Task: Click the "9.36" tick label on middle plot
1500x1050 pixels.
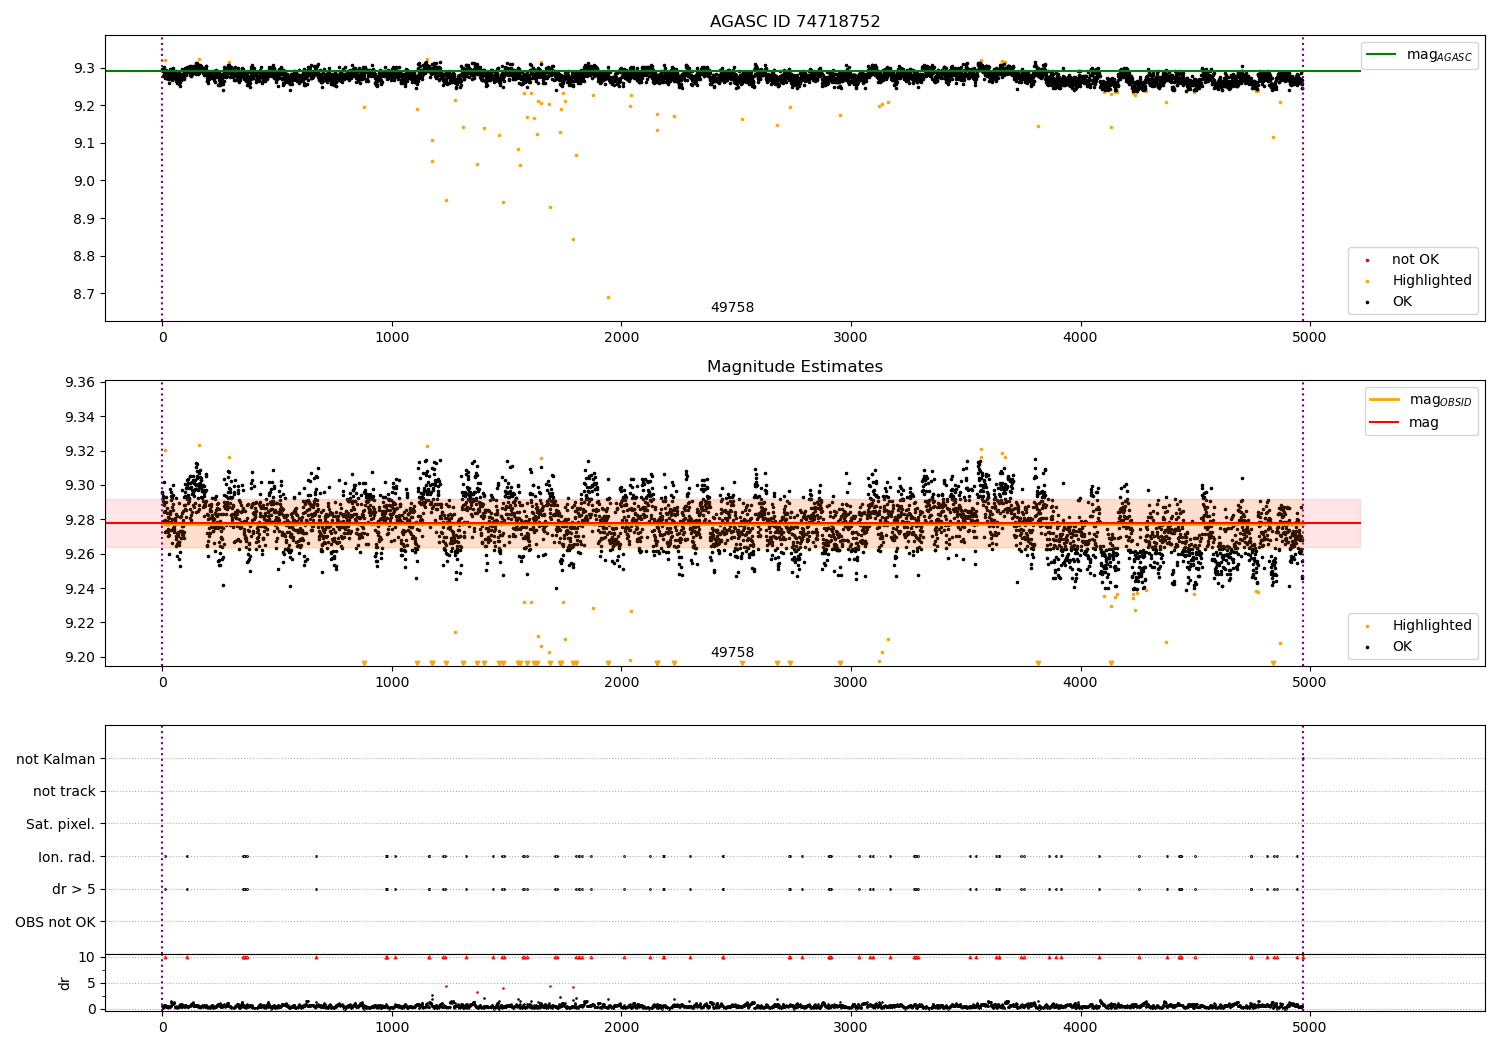Action: click(78, 383)
